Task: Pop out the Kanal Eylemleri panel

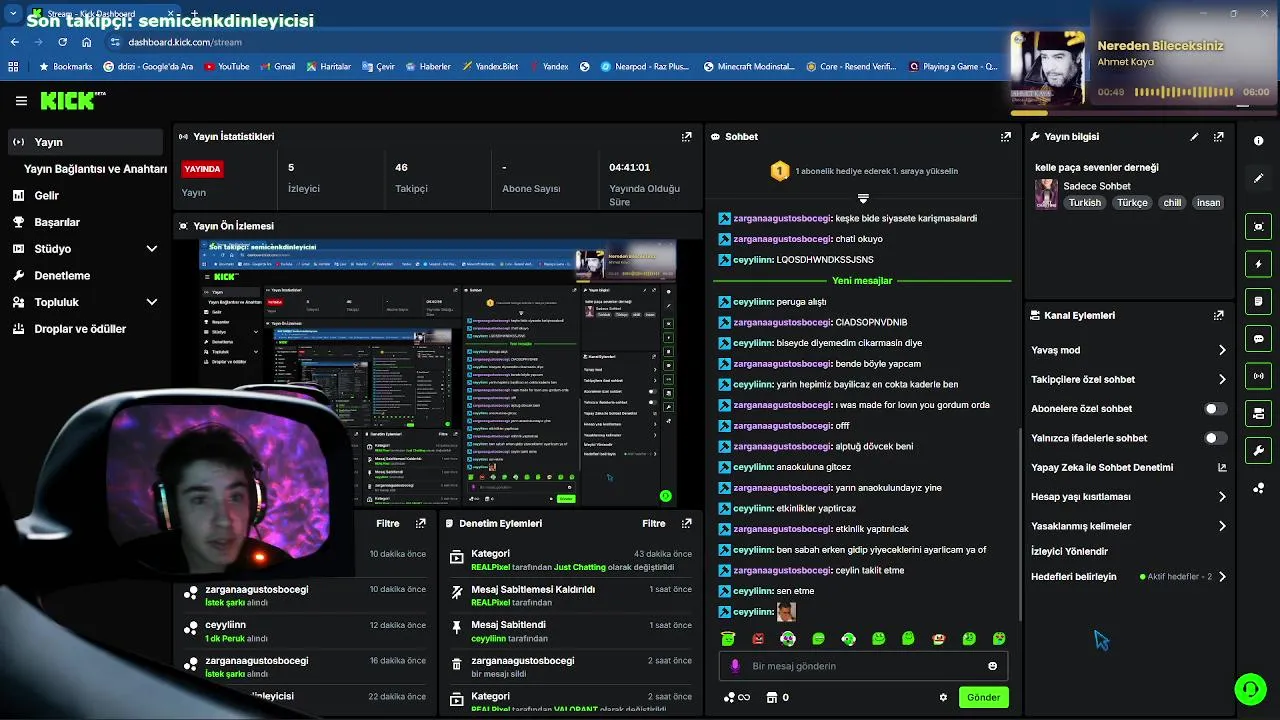Action: click(x=1218, y=315)
